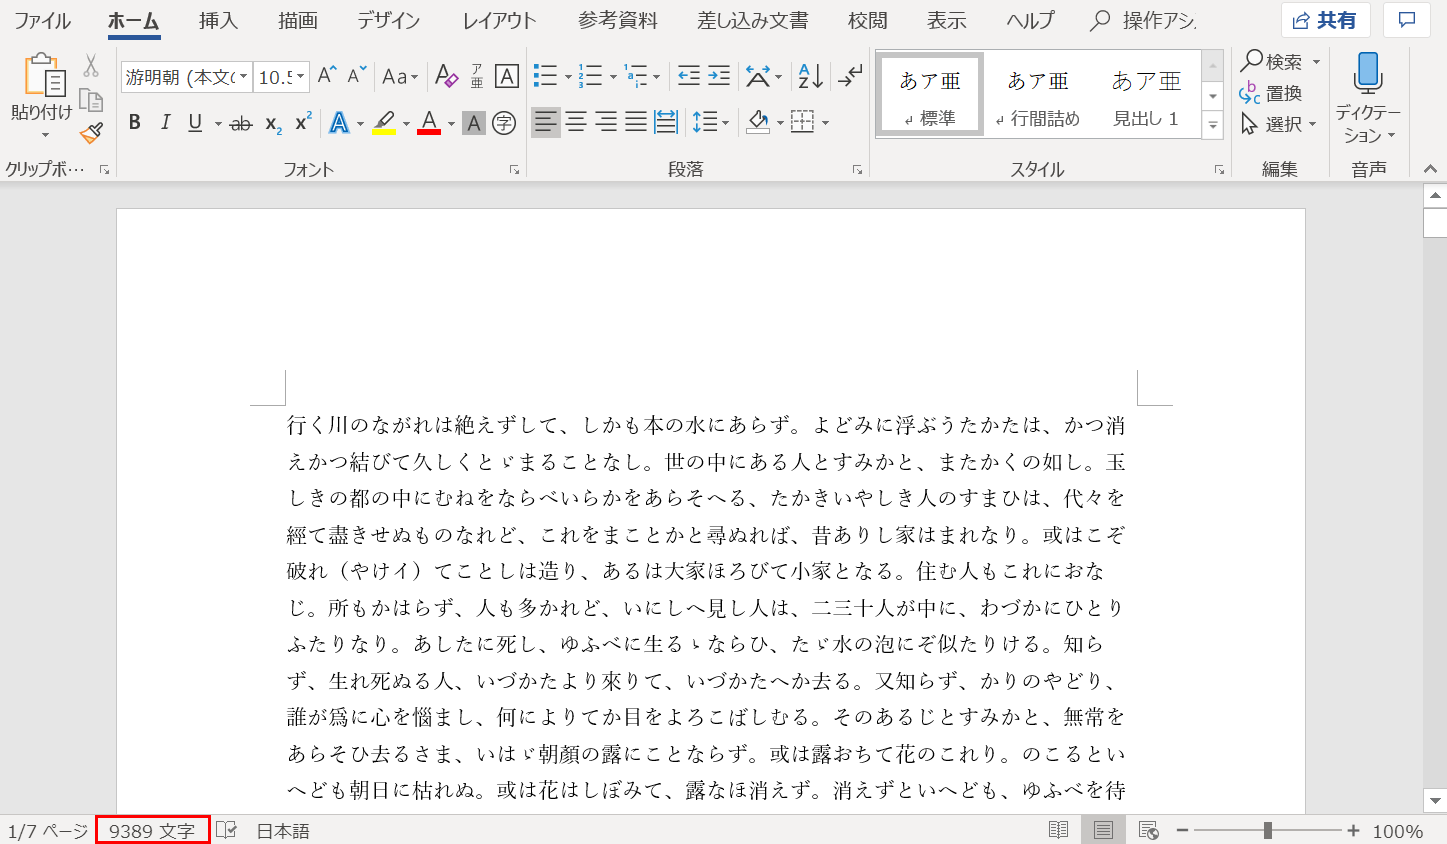Click the Tell Me search box
1447x844 pixels.
coord(1143,20)
